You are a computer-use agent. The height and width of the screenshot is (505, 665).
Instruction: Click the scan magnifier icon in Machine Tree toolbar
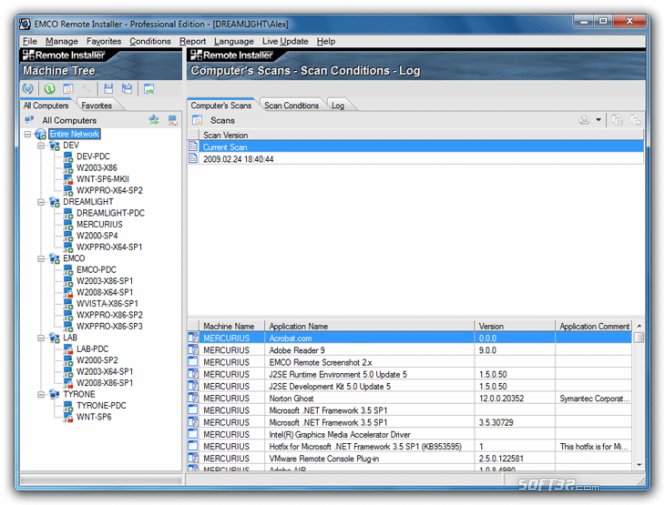68,89
